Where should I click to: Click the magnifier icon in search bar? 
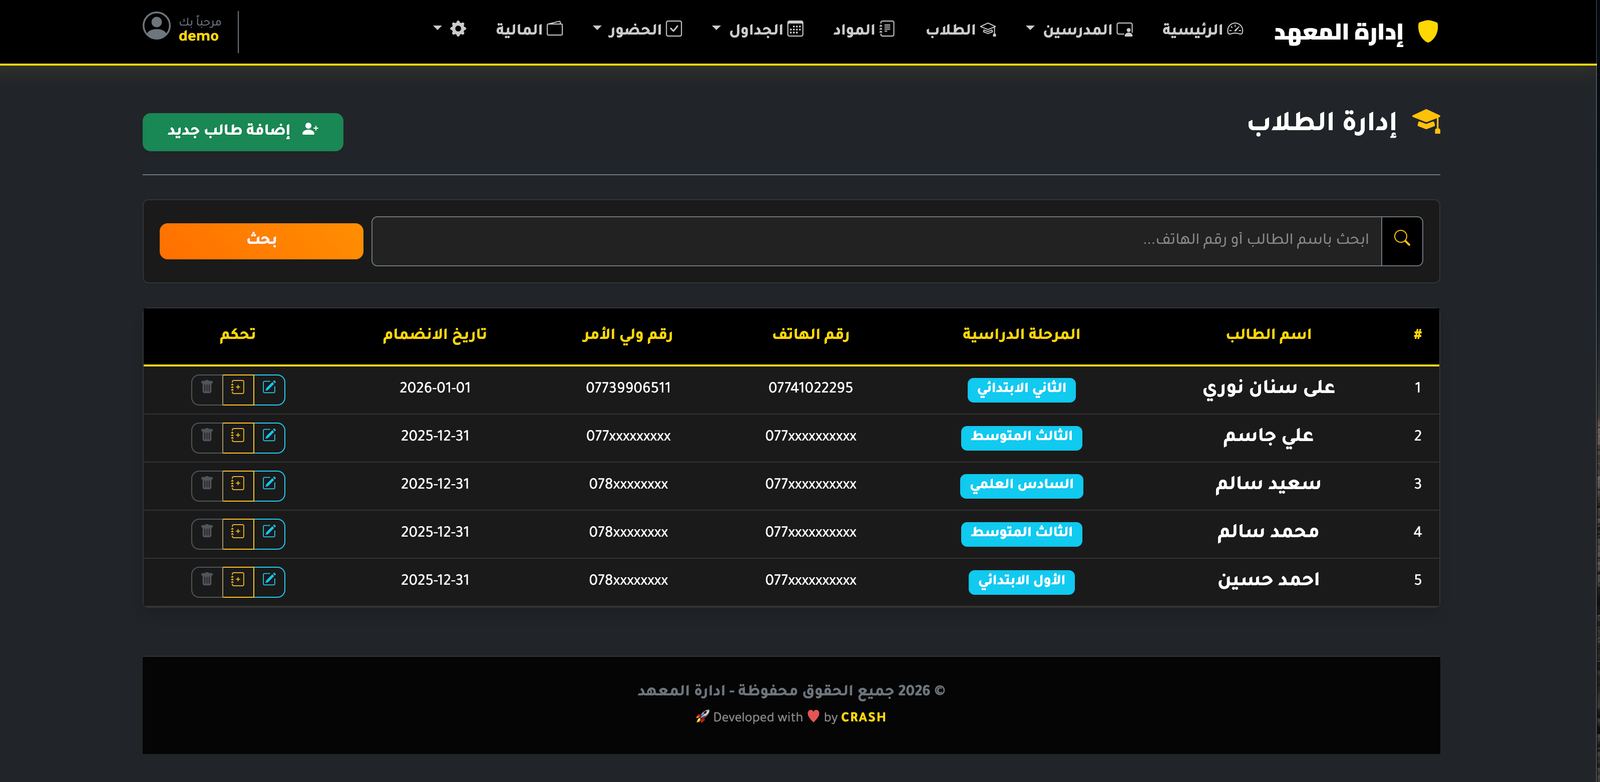pos(1401,240)
